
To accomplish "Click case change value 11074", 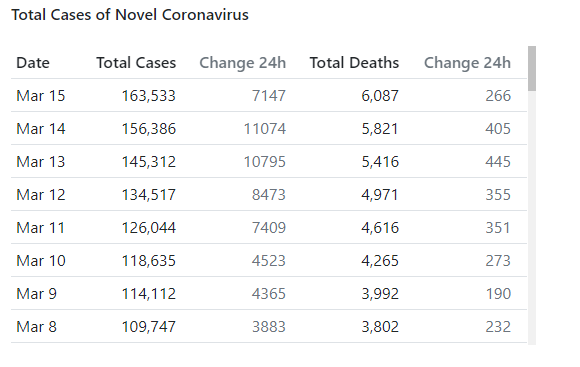I will point(264,129).
